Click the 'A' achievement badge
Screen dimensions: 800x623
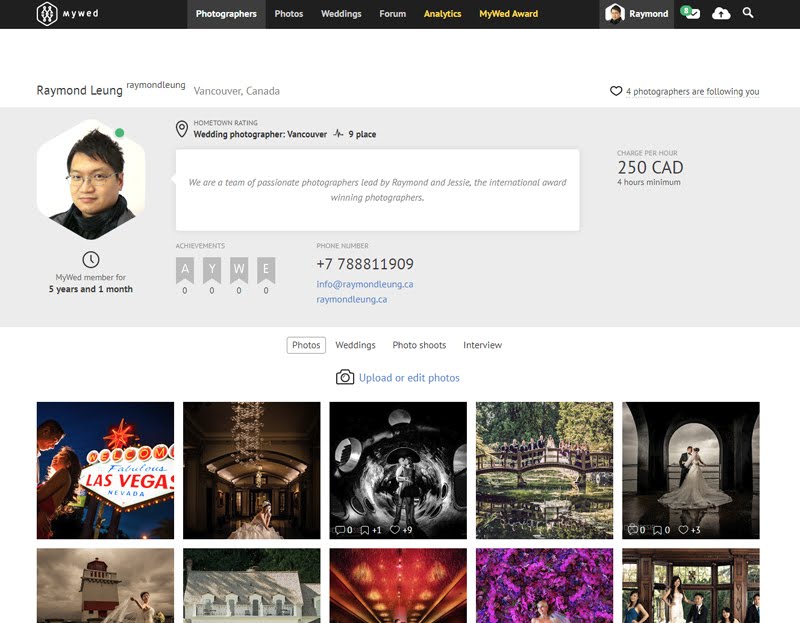point(185,270)
